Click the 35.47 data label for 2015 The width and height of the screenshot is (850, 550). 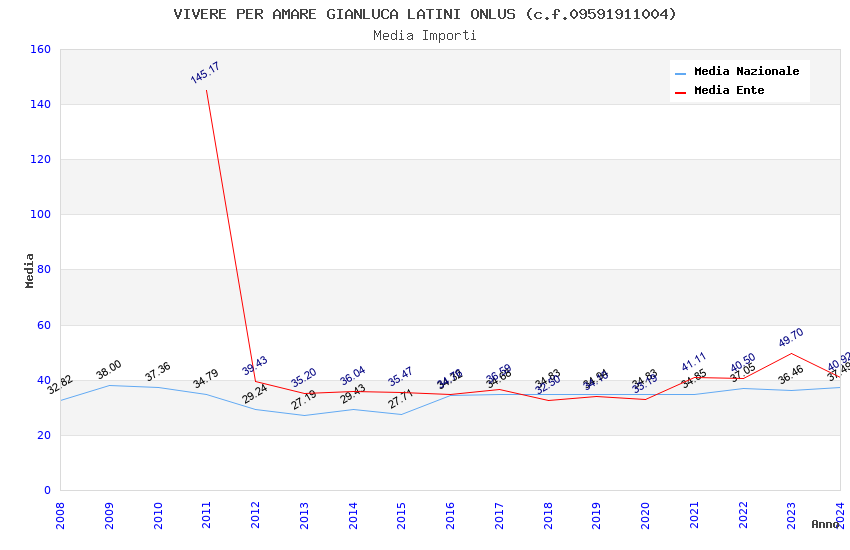point(401,377)
